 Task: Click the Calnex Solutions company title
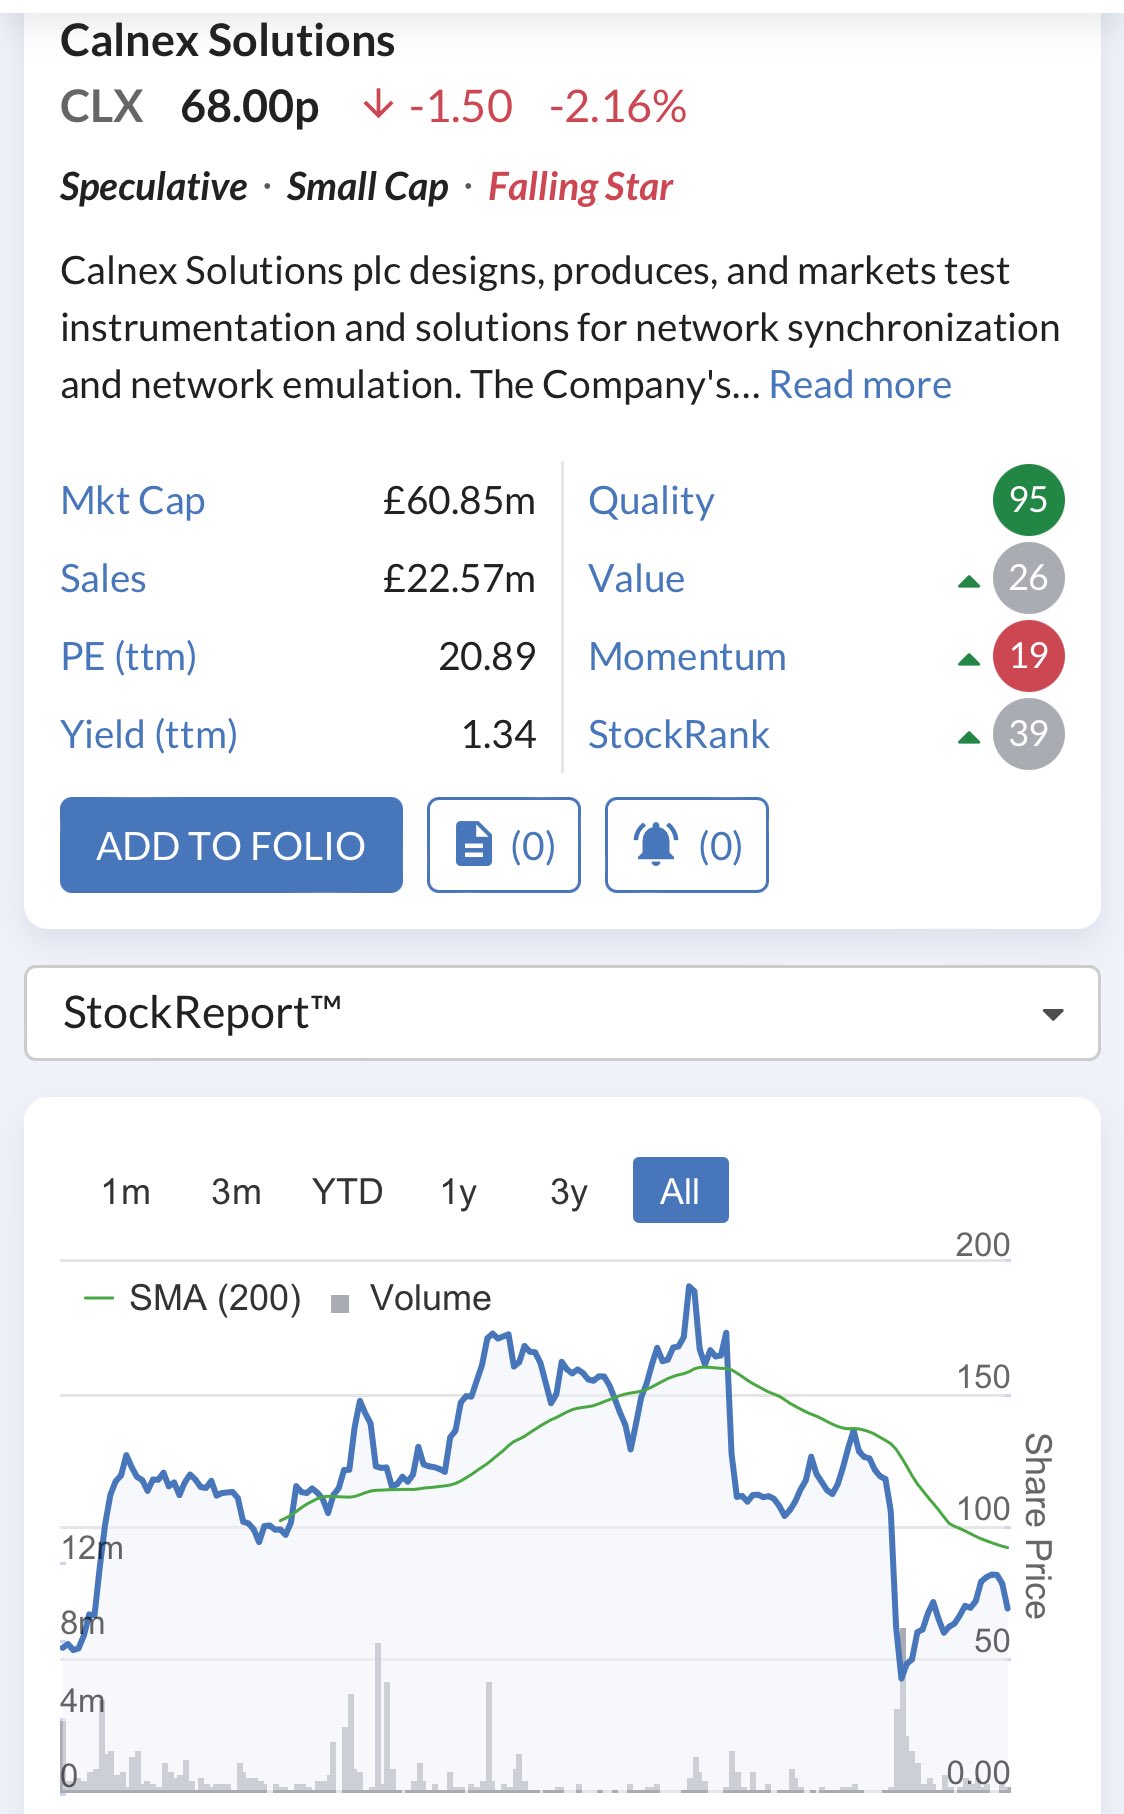(227, 41)
